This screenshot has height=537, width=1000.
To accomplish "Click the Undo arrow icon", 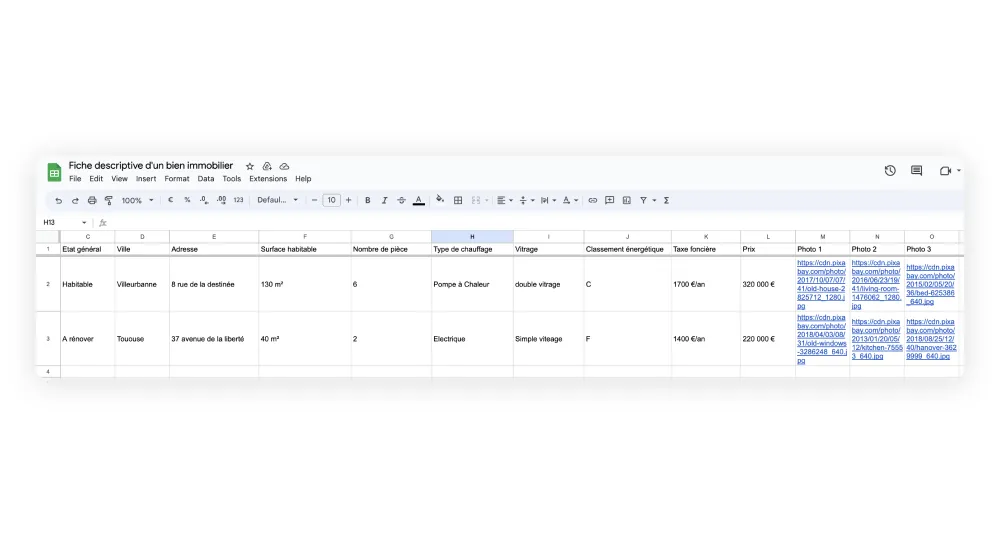I will [x=58, y=200].
